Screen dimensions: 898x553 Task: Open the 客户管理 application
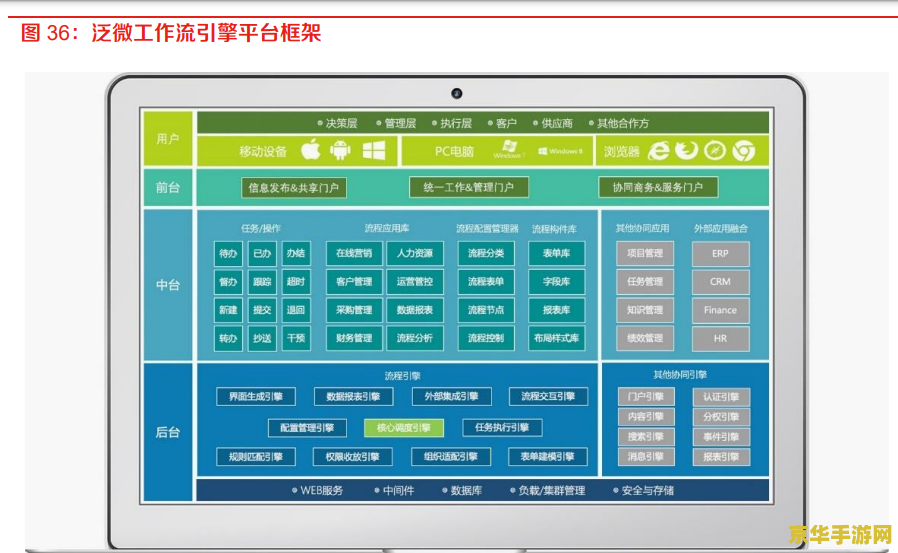pyautogui.click(x=354, y=282)
